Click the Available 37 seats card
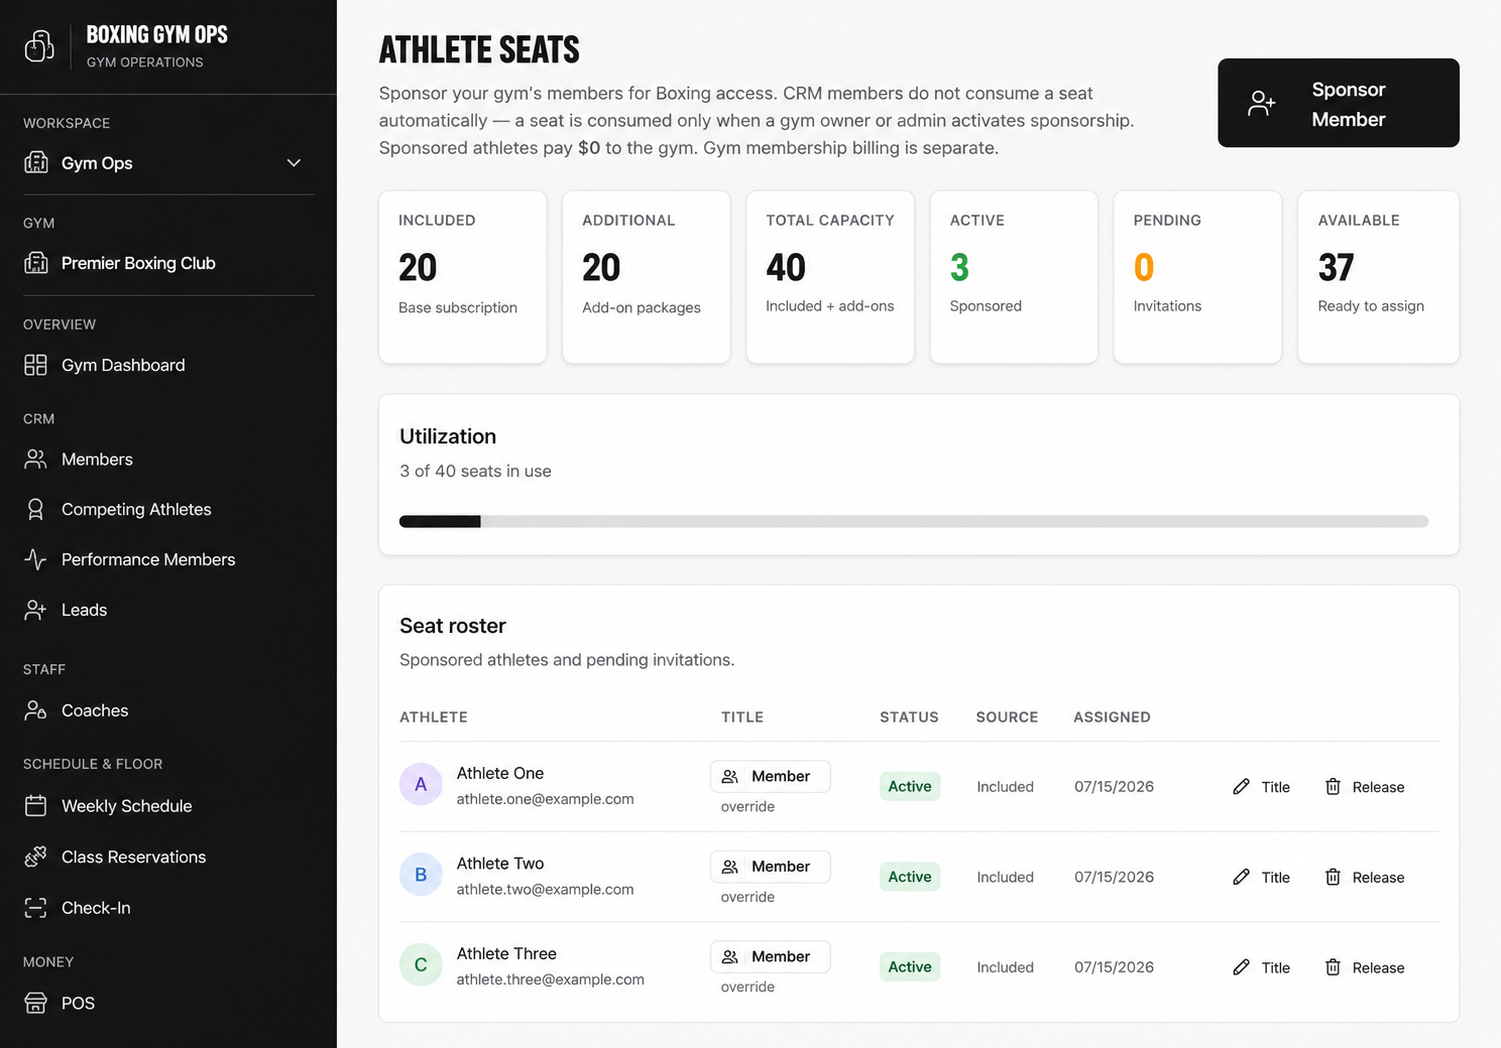This screenshot has width=1501, height=1048. point(1378,277)
